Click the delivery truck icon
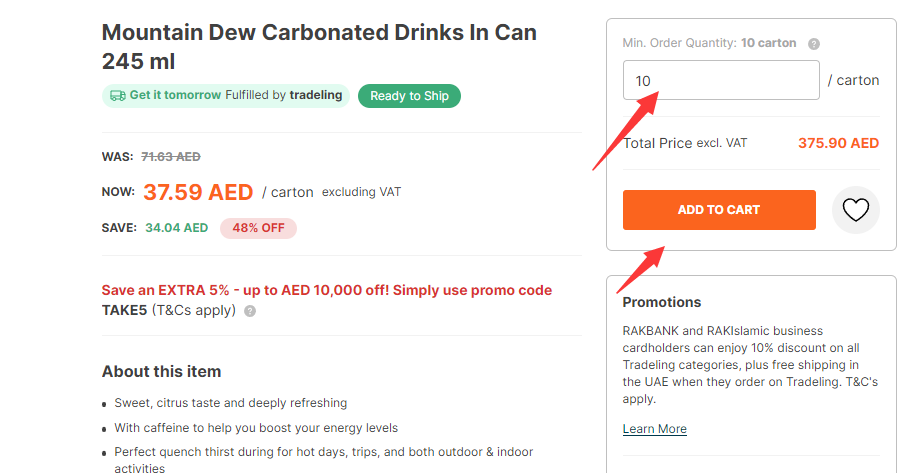 118,96
